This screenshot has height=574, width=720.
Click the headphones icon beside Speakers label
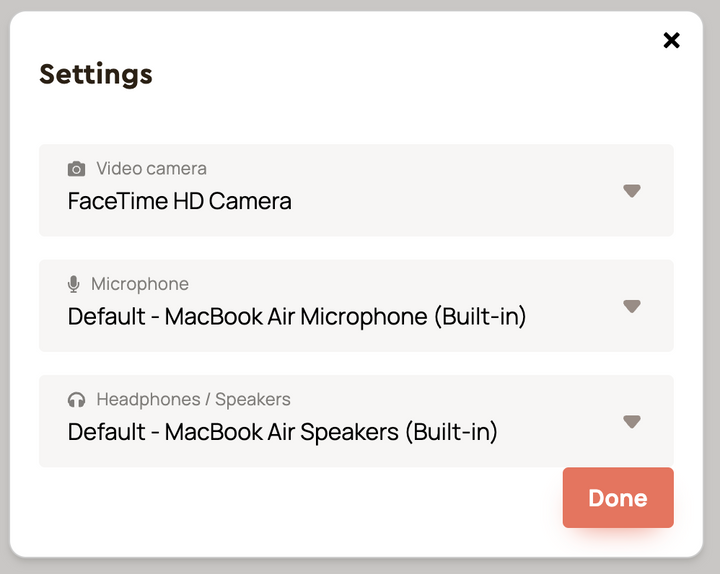pos(76,400)
